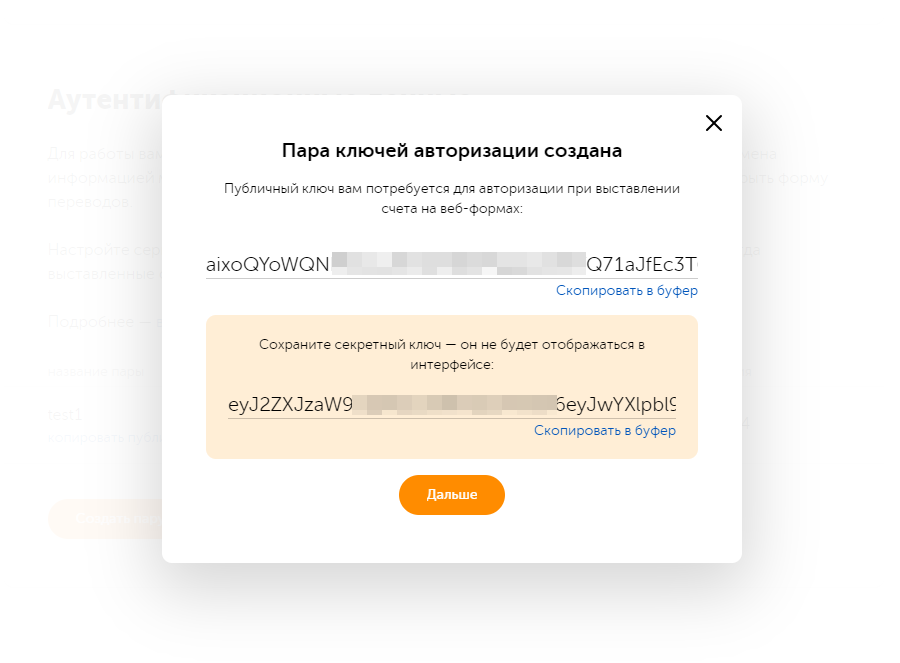This screenshot has height=663, width=900.
Task: Click the public key description text
Action: coord(452,198)
